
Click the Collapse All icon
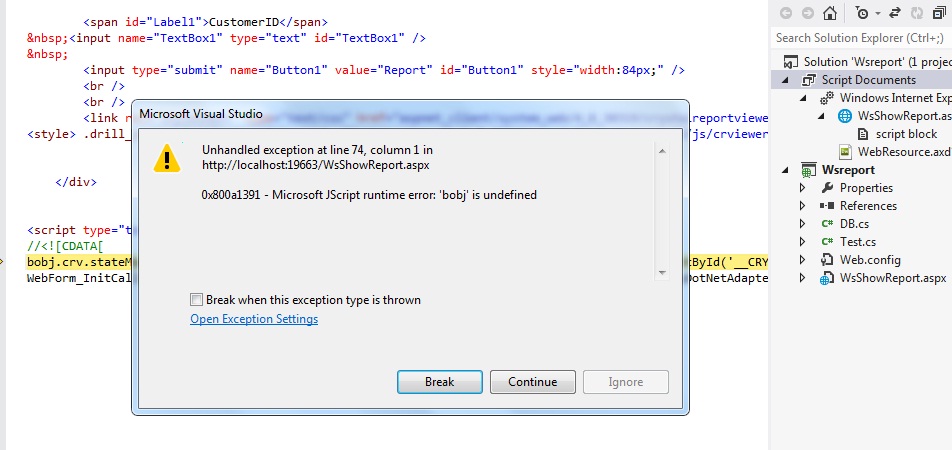pyautogui.click(x=940, y=13)
